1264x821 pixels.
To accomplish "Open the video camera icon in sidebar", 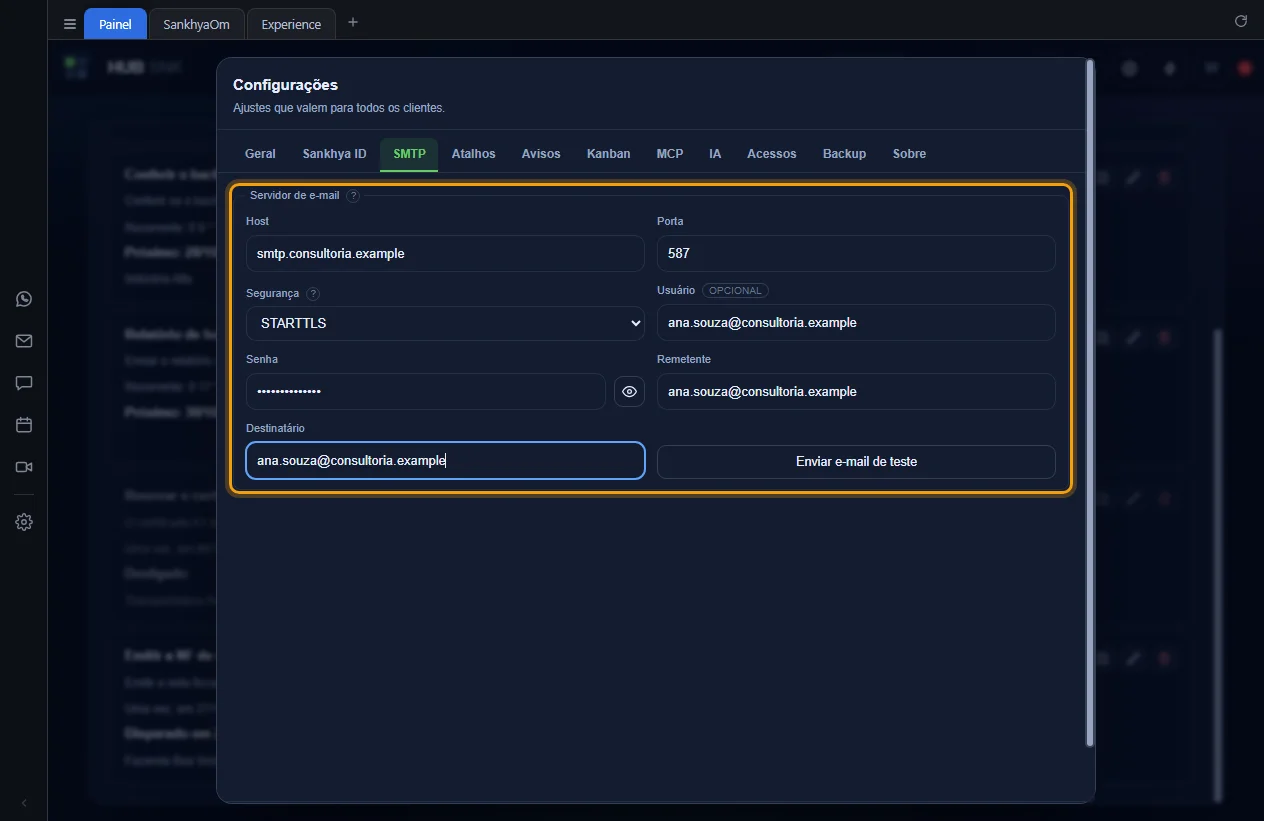I will (x=24, y=467).
